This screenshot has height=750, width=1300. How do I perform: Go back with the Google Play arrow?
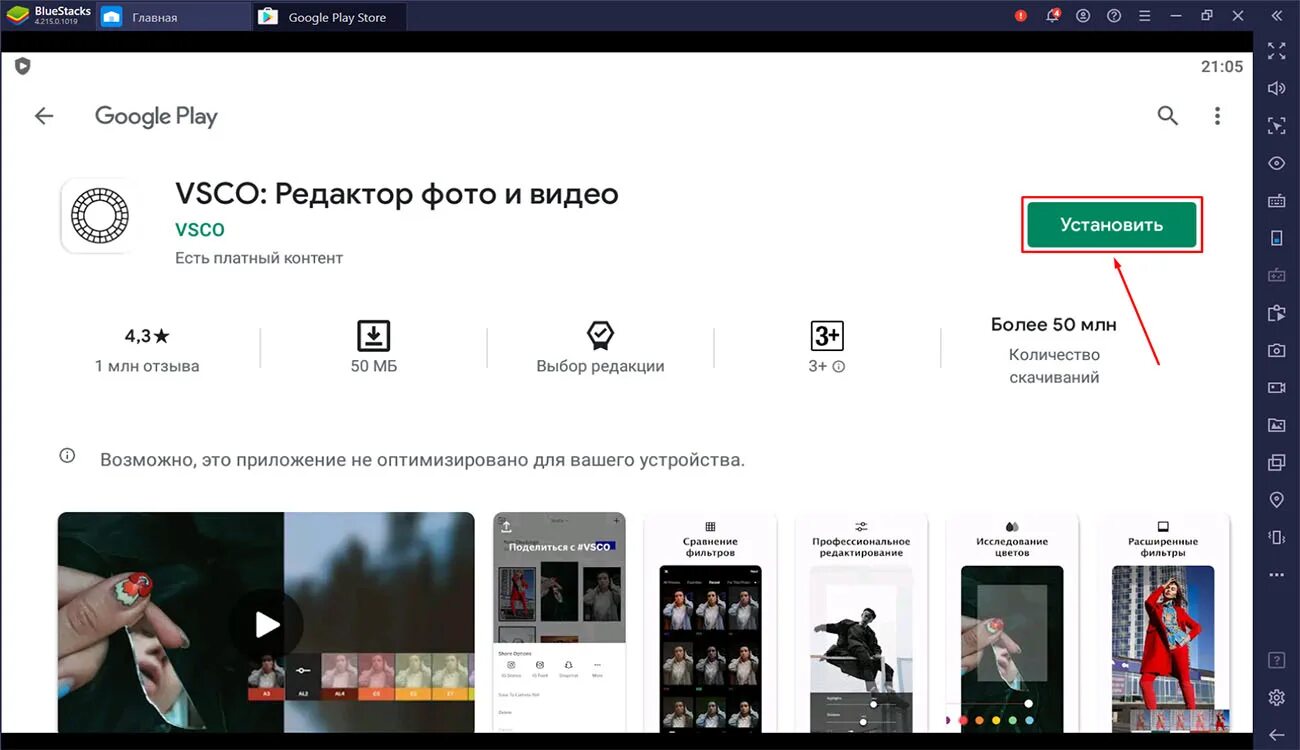pyautogui.click(x=44, y=116)
